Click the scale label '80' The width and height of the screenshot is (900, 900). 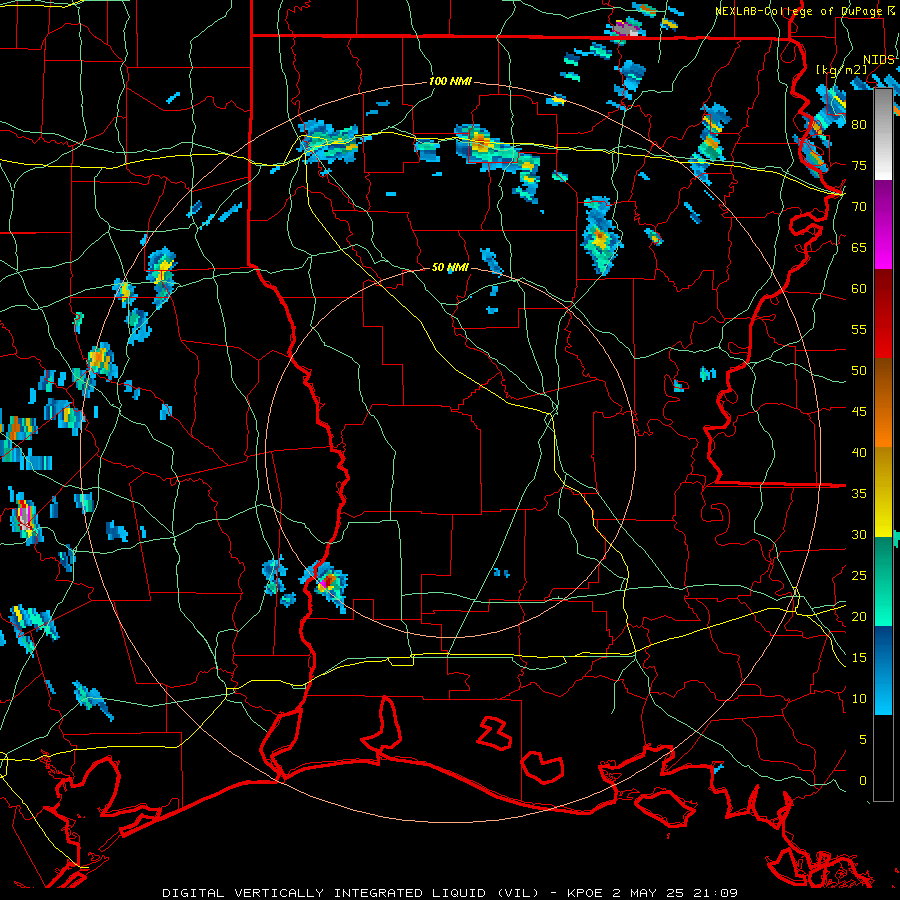(859, 125)
